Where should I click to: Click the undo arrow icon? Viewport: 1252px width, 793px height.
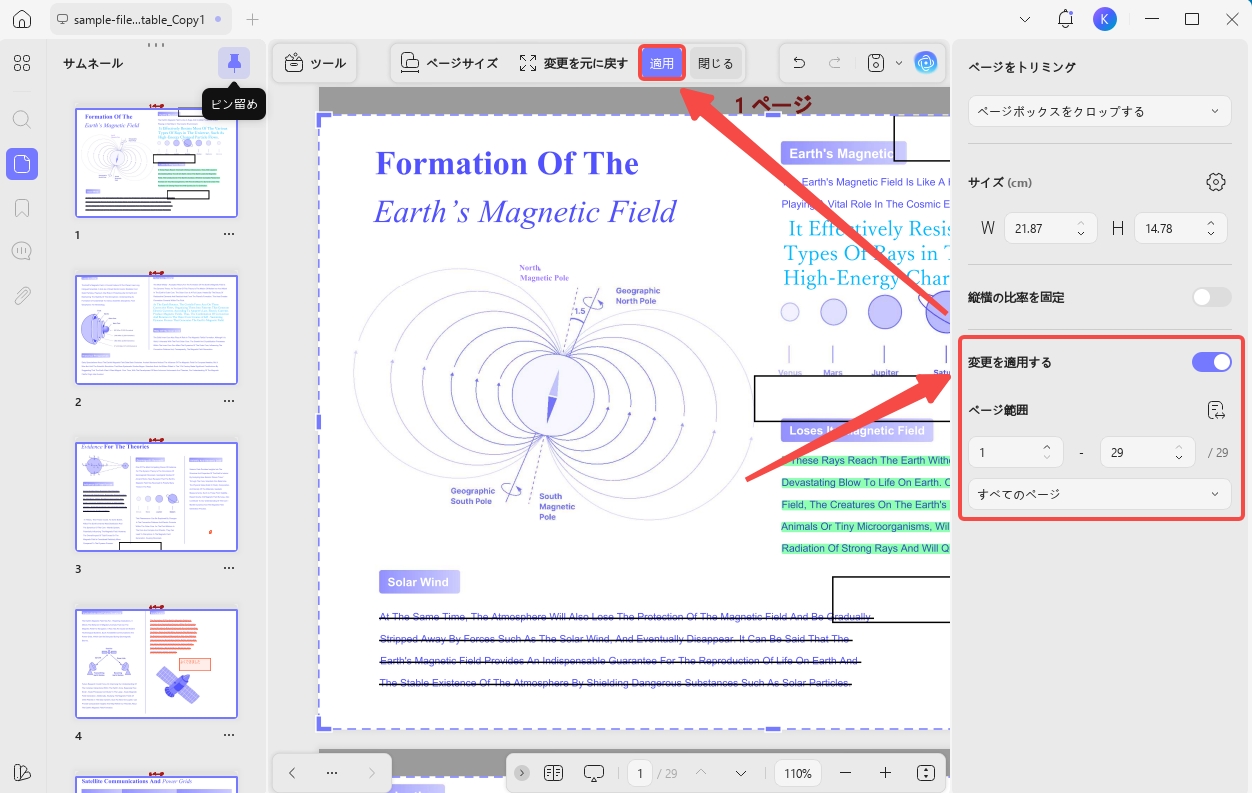pyautogui.click(x=799, y=63)
